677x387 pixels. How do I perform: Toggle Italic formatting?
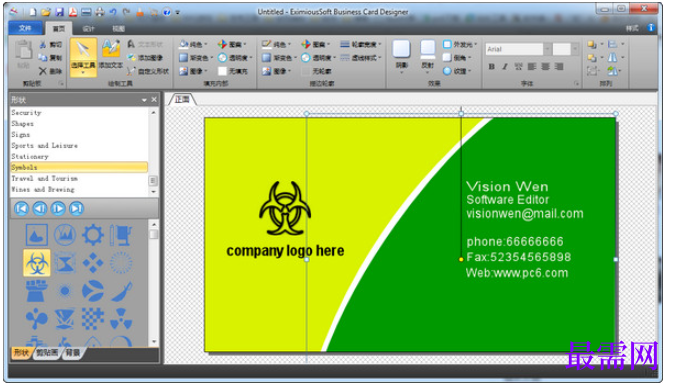(504, 67)
